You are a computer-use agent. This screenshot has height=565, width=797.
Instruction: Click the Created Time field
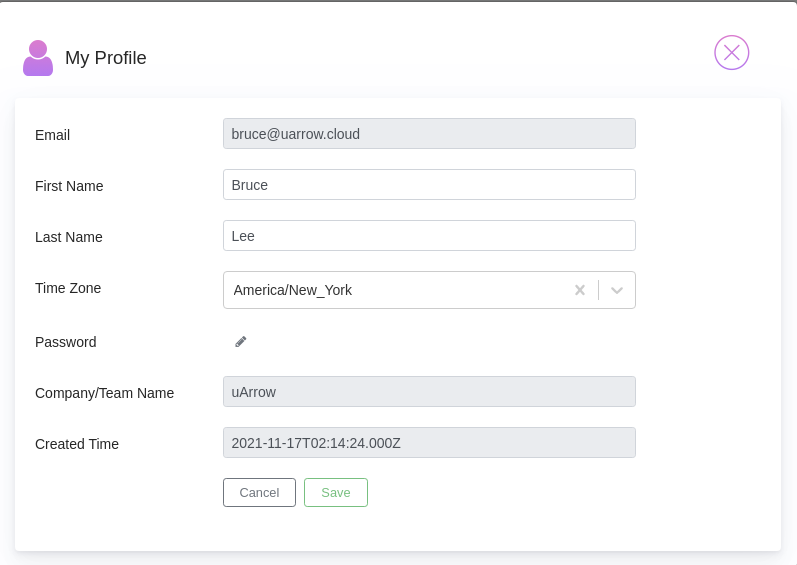(429, 443)
